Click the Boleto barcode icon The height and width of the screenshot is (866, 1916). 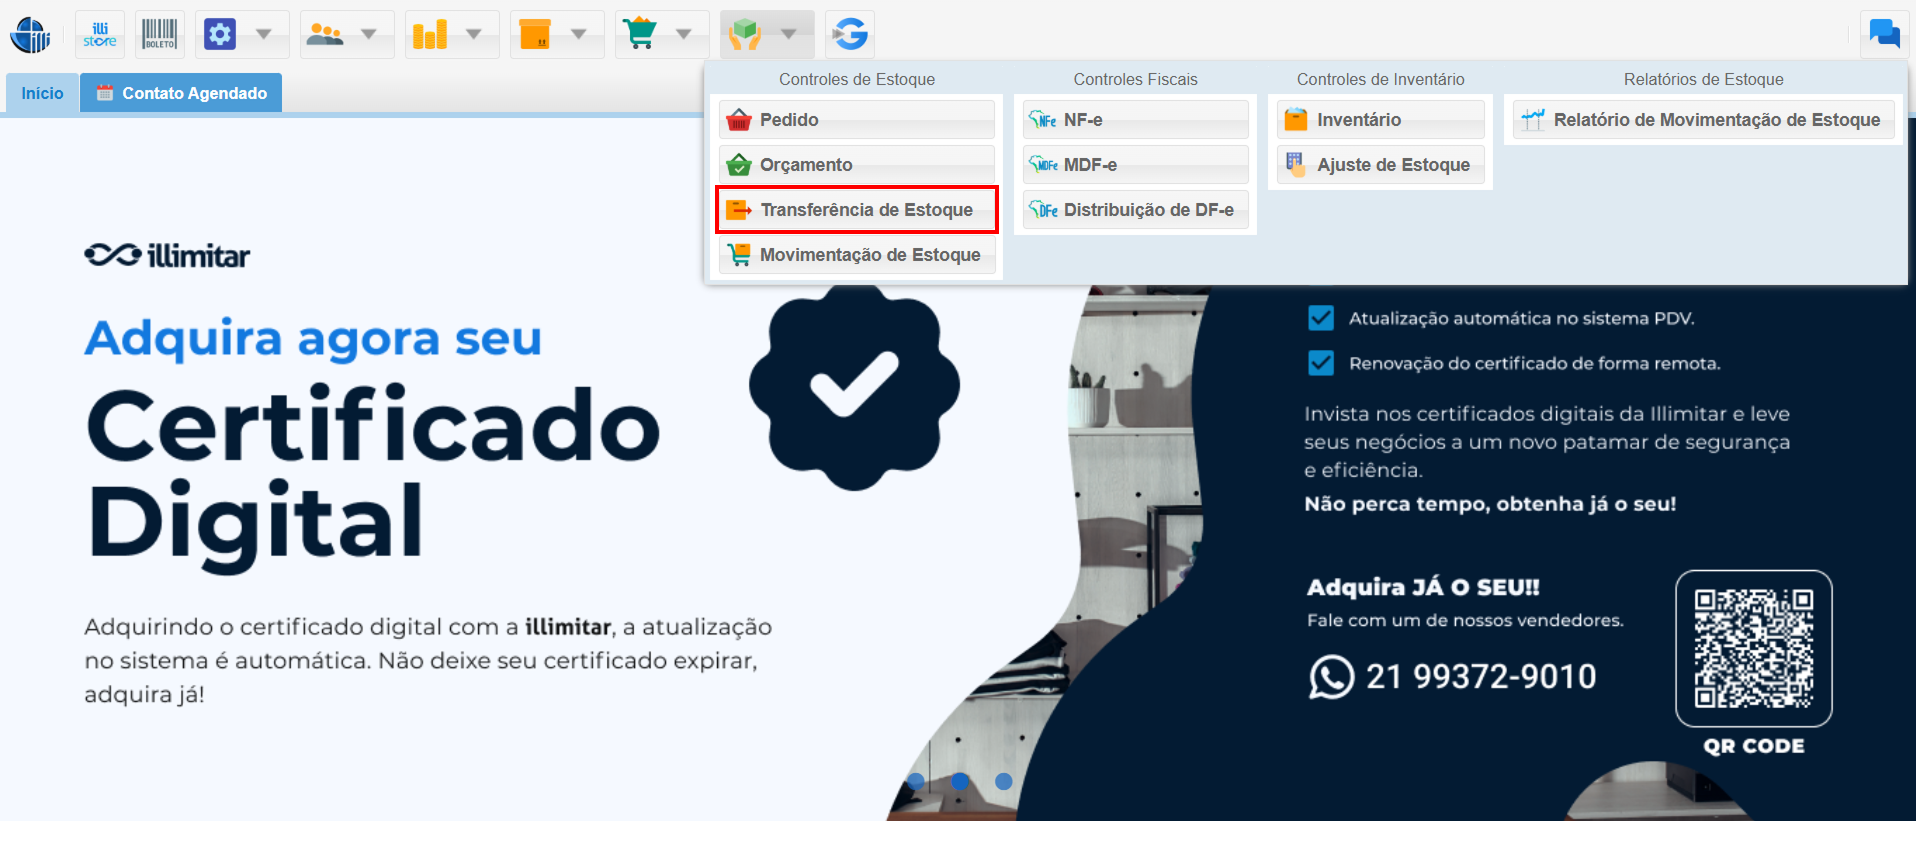pyautogui.click(x=159, y=35)
